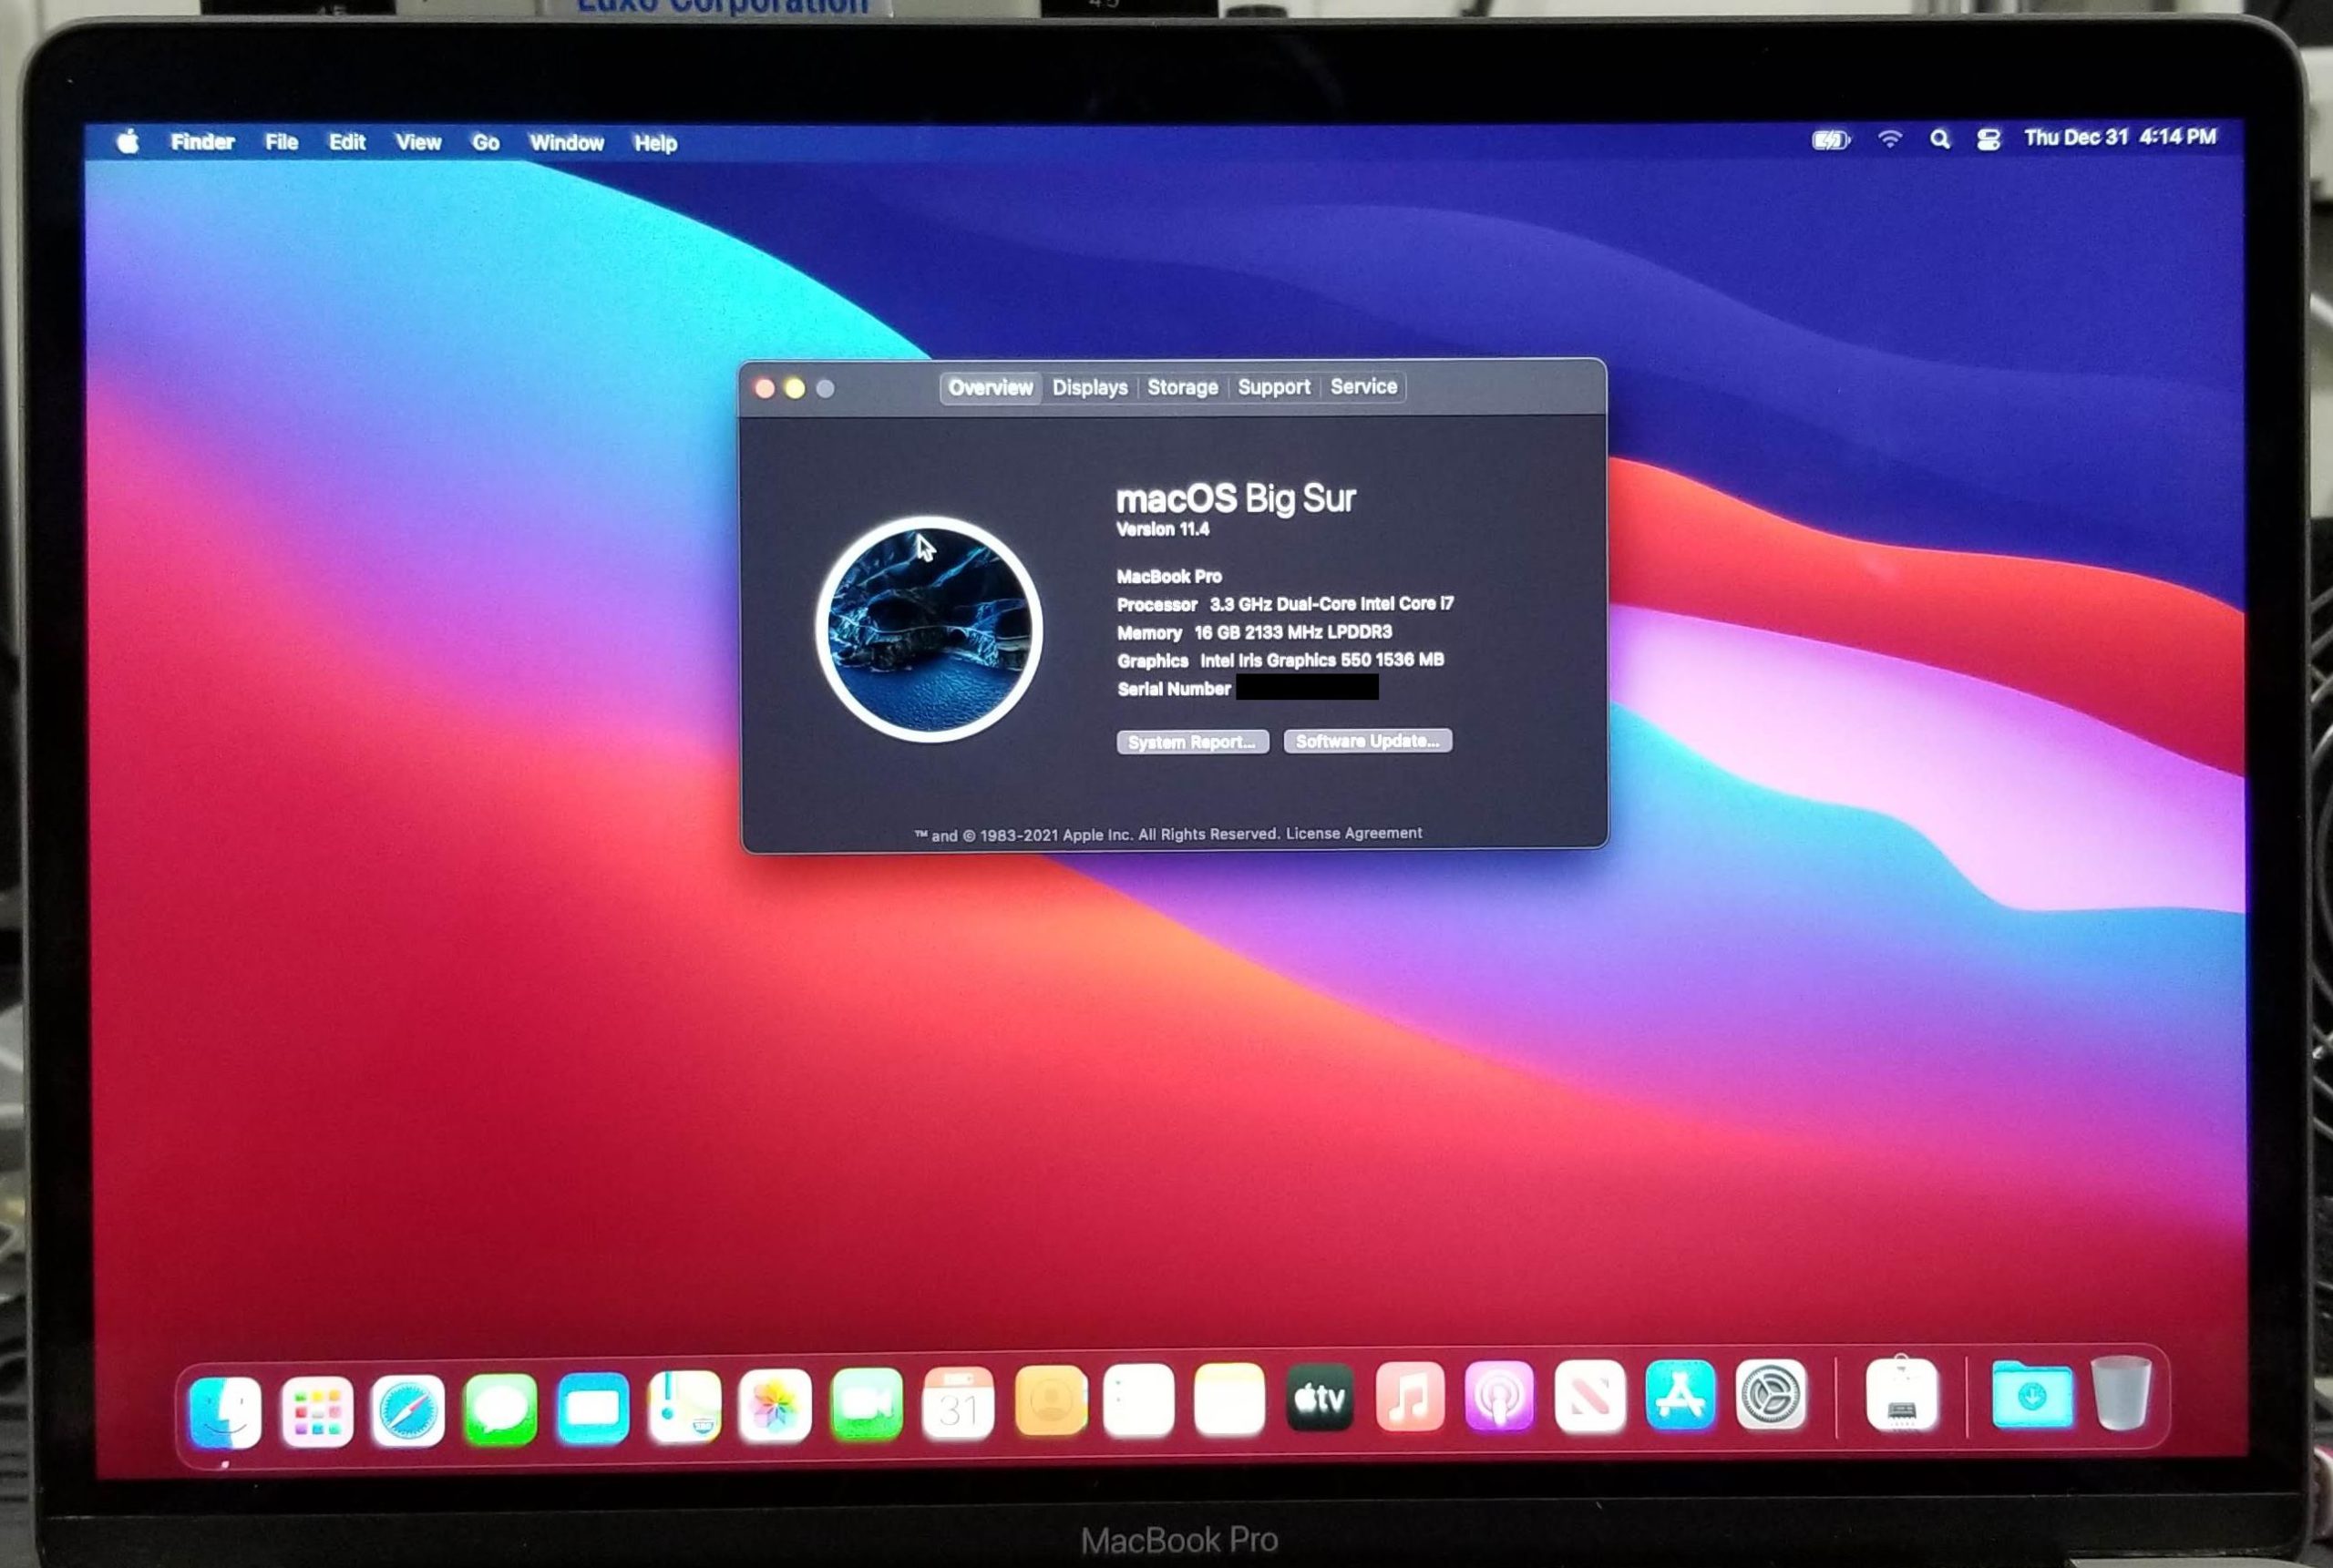
Task: Open Control Center in menu bar
Action: [x=1988, y=140]
